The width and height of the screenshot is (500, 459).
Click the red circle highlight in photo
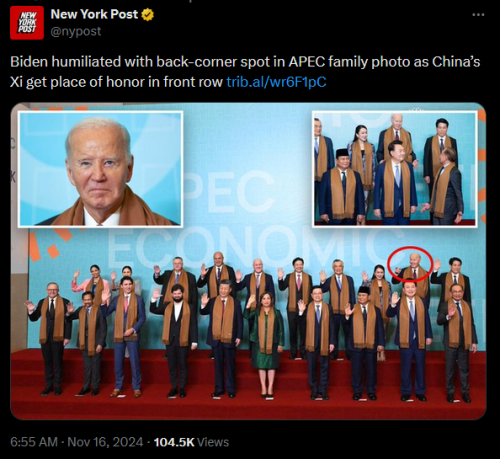(x=410, y=262)
